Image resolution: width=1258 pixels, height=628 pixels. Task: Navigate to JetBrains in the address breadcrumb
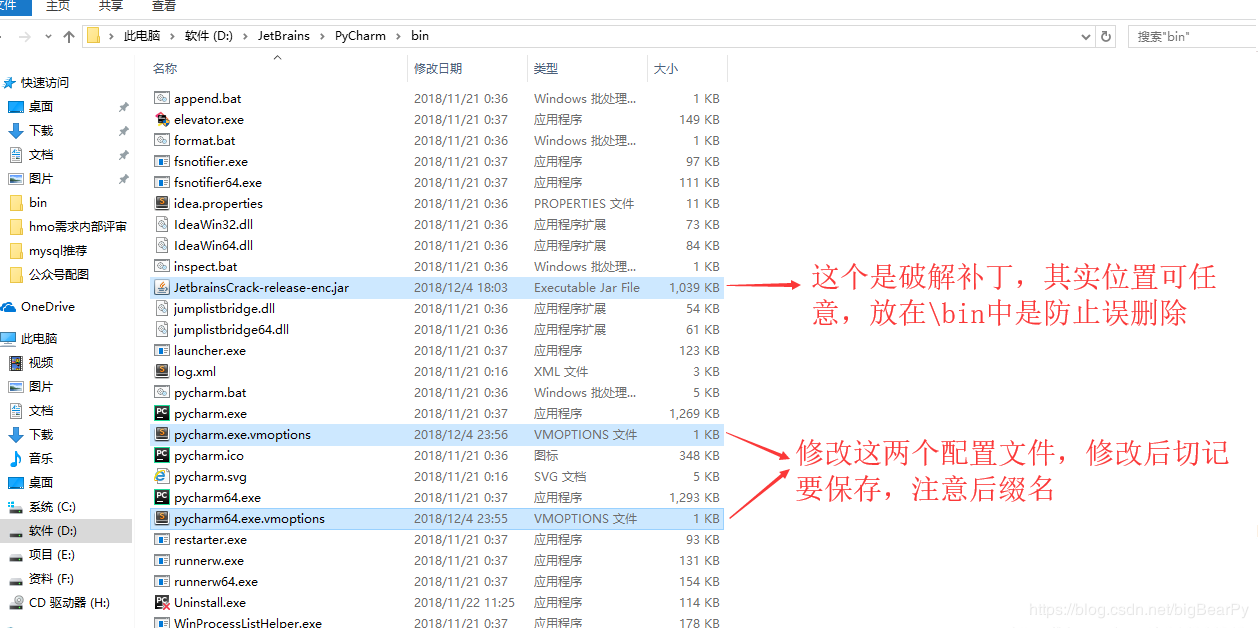coord(284,36)
